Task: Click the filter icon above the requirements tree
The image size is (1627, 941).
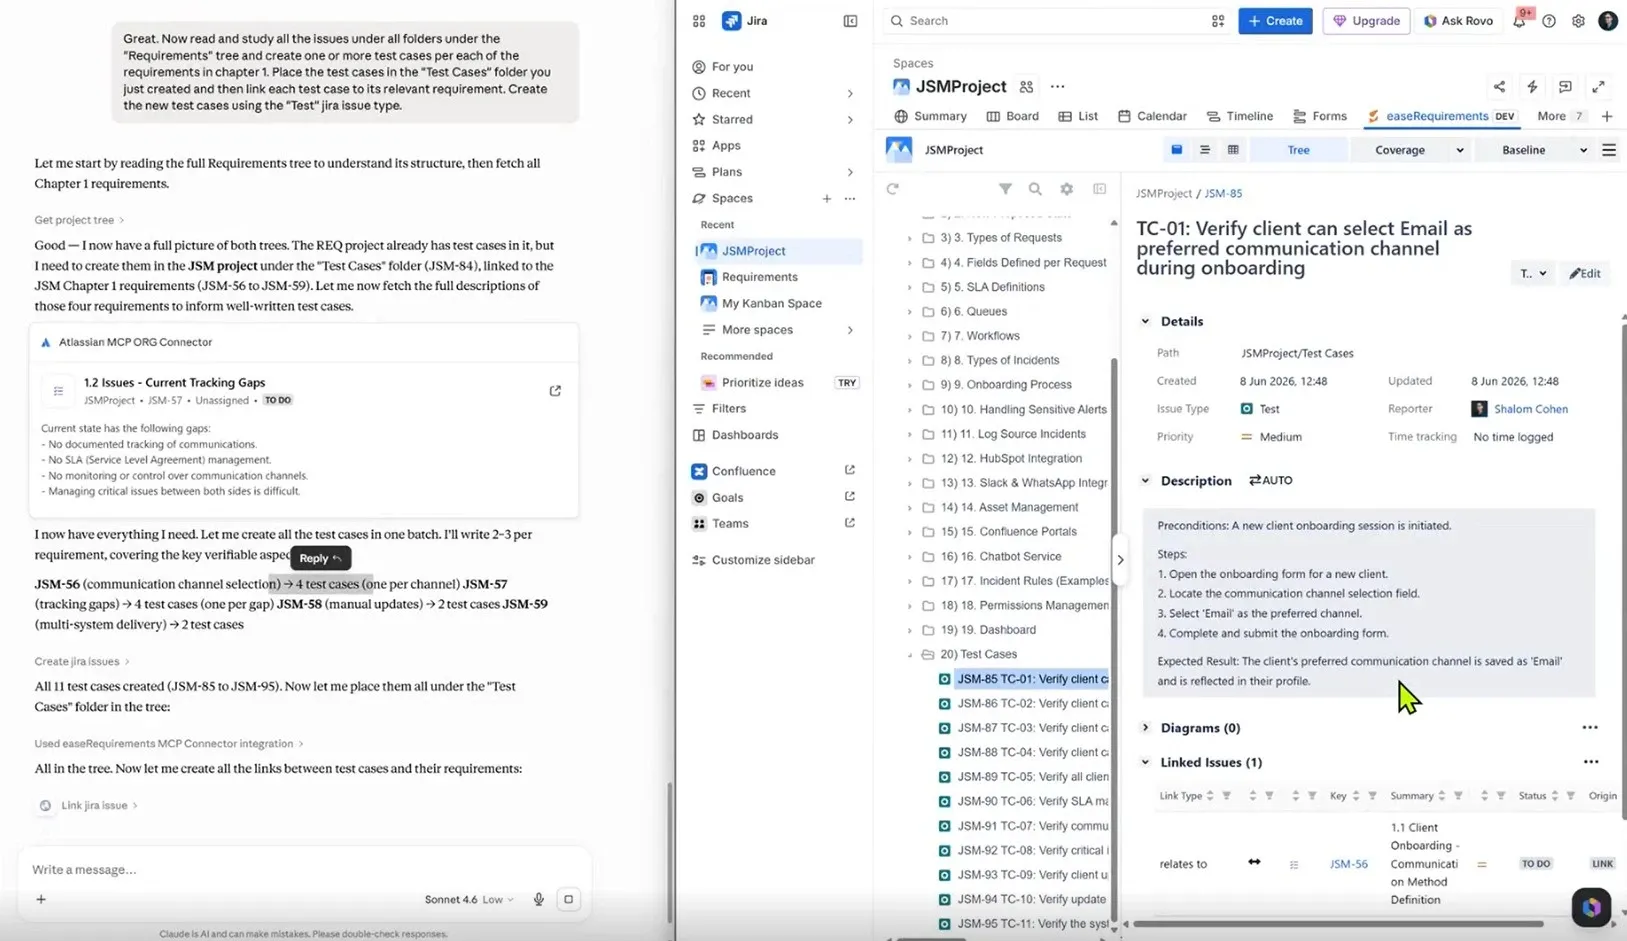Action: (1005, 189)
